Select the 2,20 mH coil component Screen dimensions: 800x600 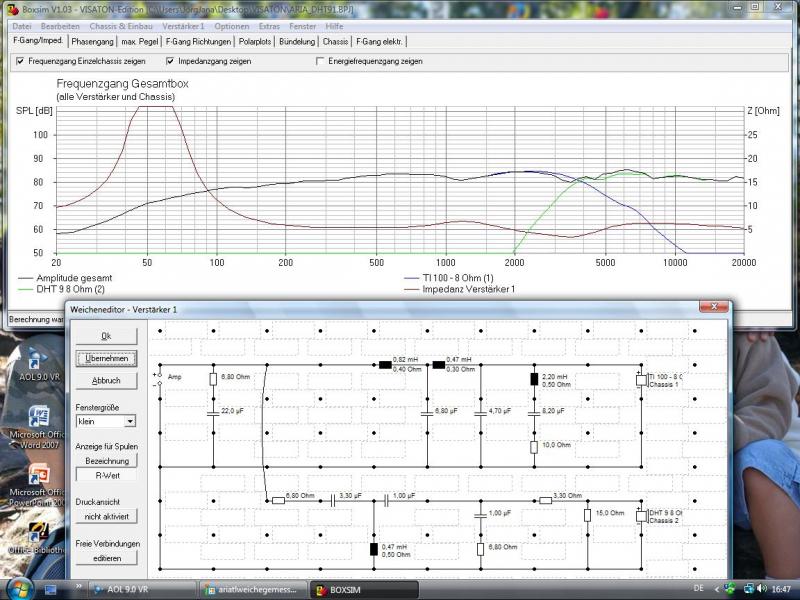(534, 379)
